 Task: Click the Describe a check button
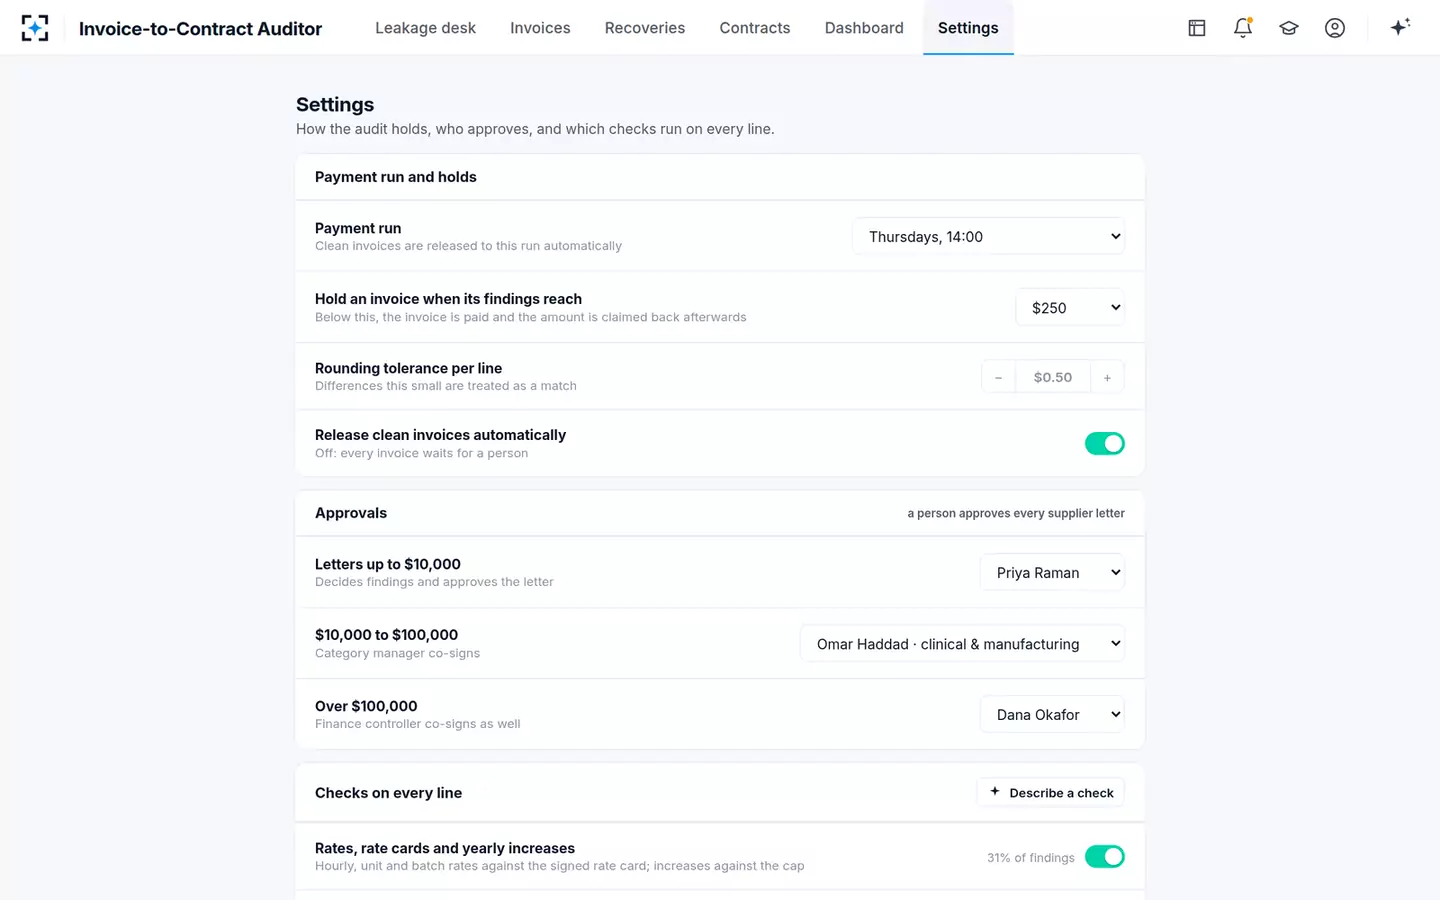pyautogui.click(x=1051, y=793)
